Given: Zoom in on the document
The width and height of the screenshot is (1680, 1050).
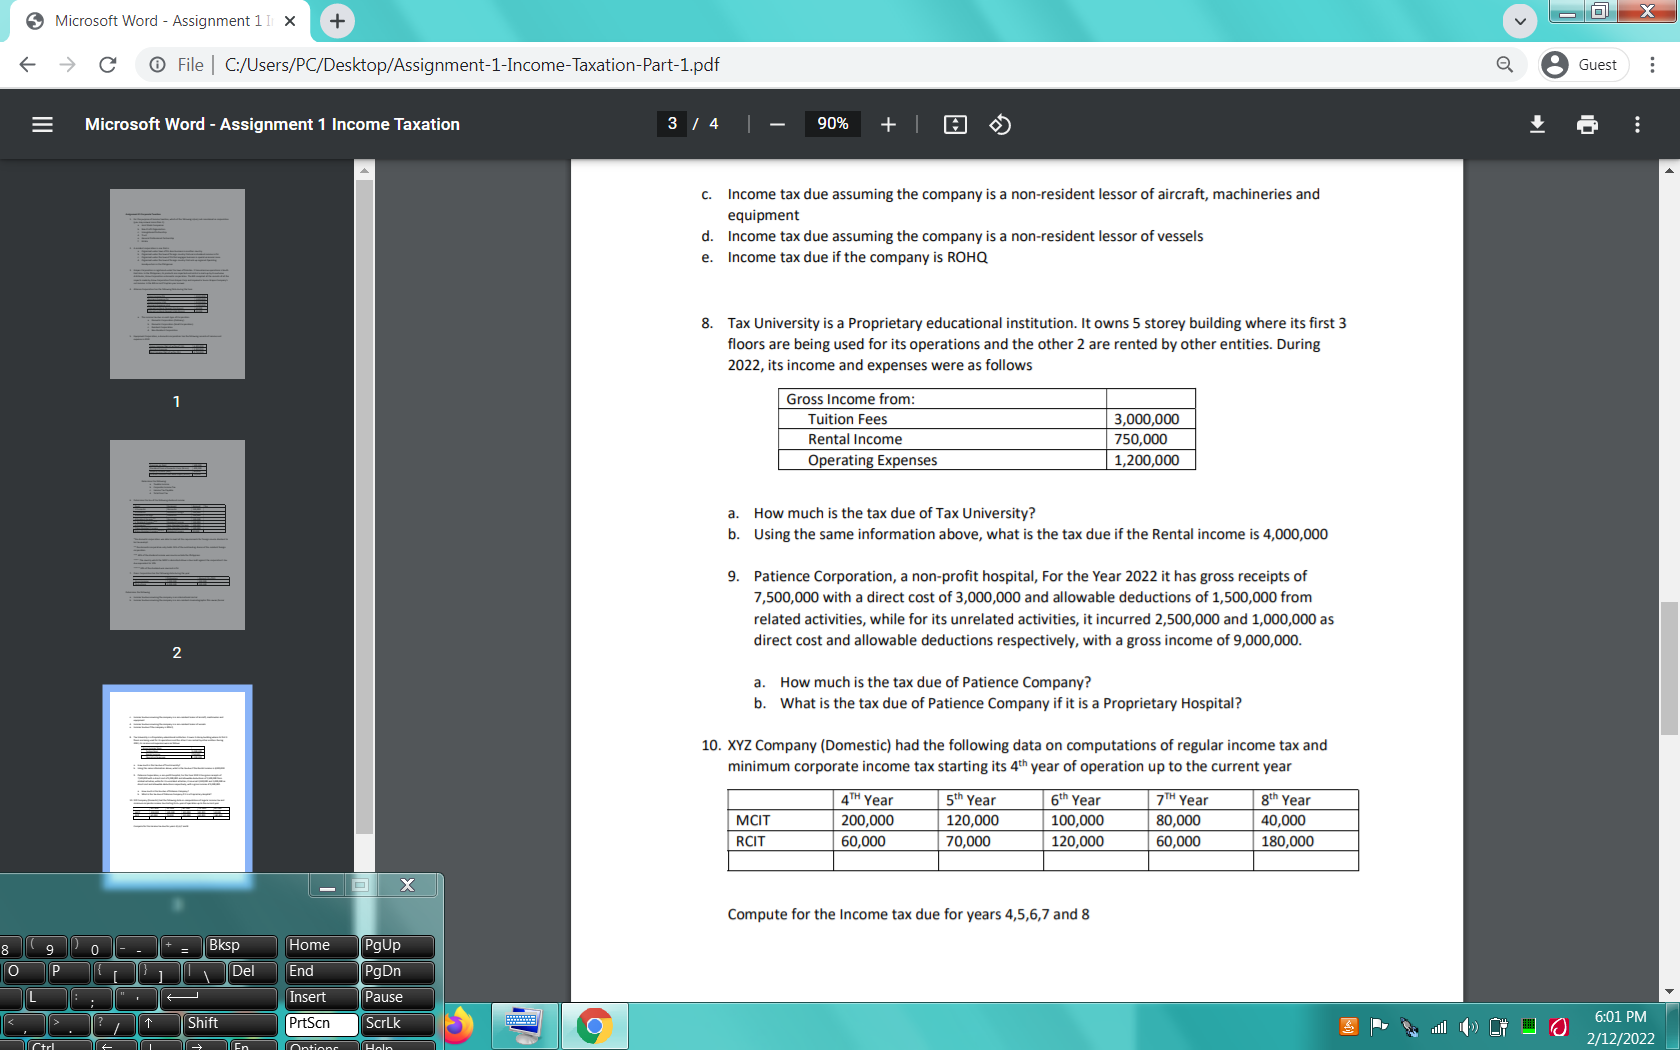Looking at the screenshot, I should tap(888, 124).
